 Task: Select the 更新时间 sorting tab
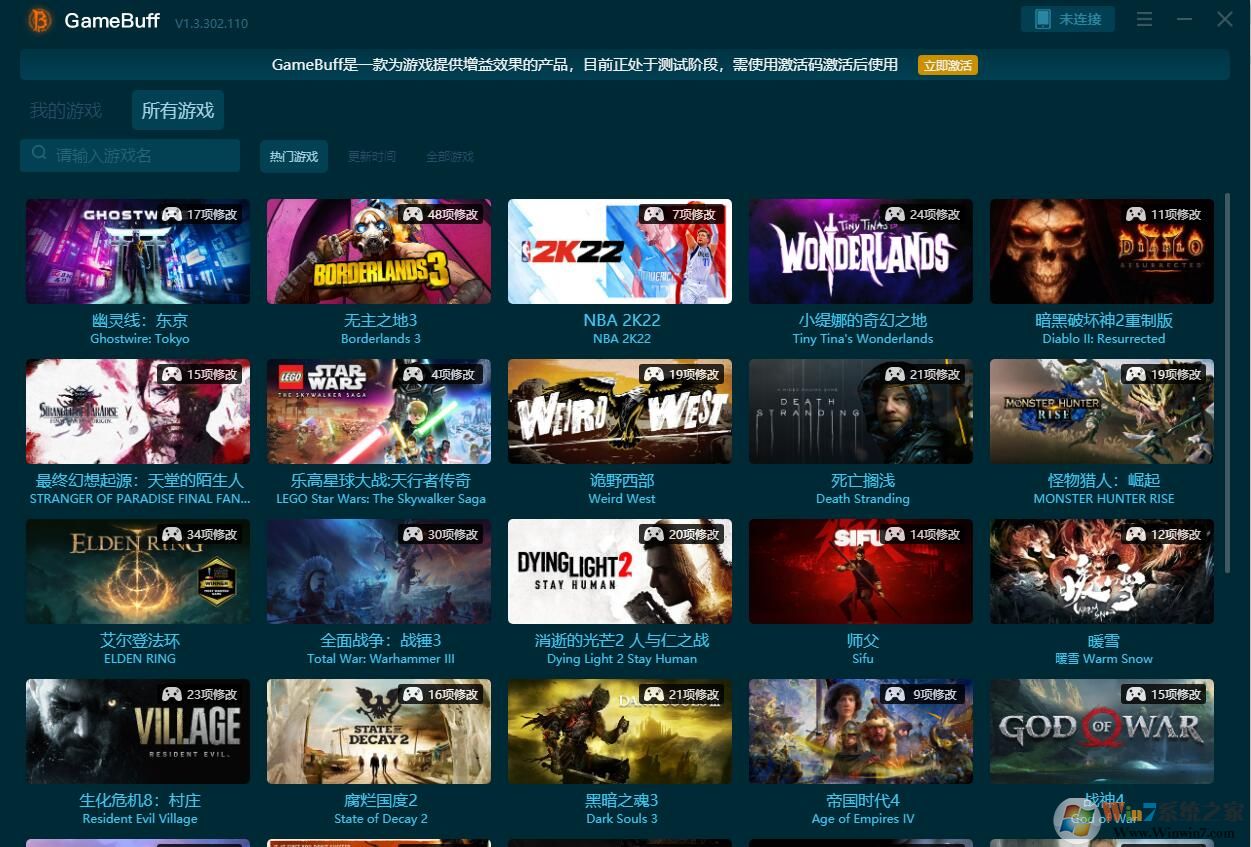point(371,156)
